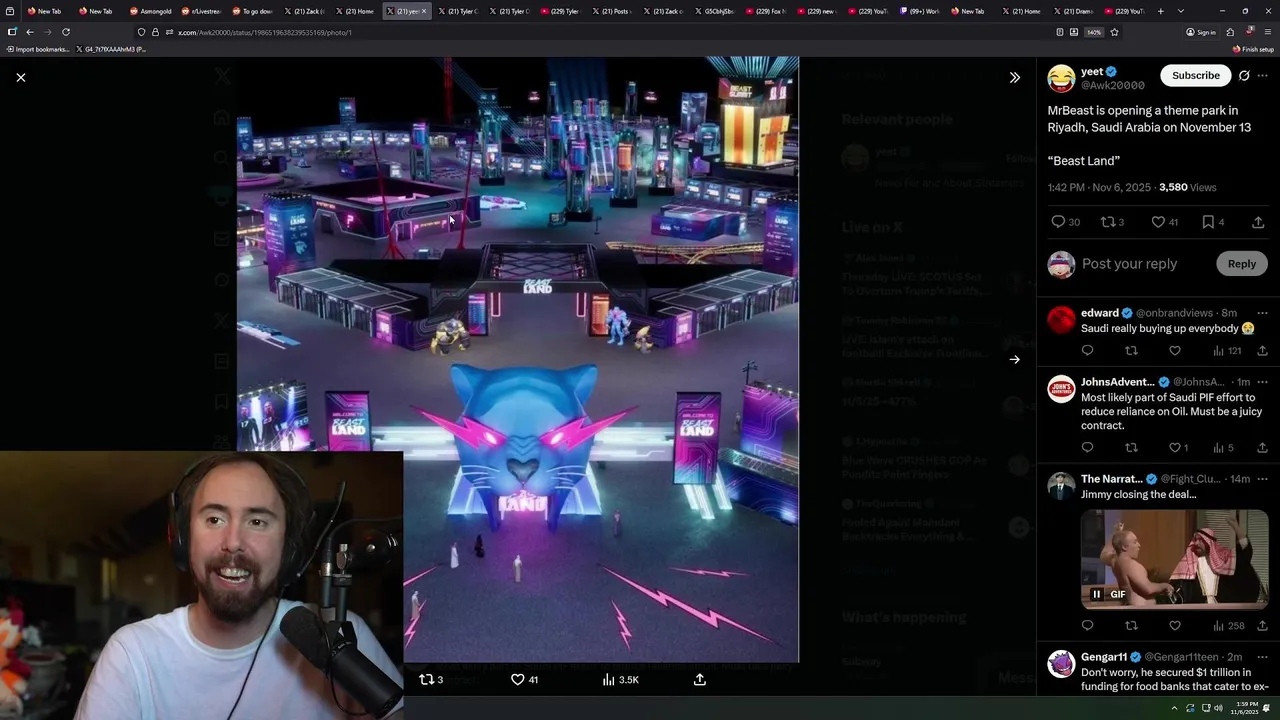Pause the GIF in The Narrat...'s reply

pyautogui.click(x=1096, y=594)
